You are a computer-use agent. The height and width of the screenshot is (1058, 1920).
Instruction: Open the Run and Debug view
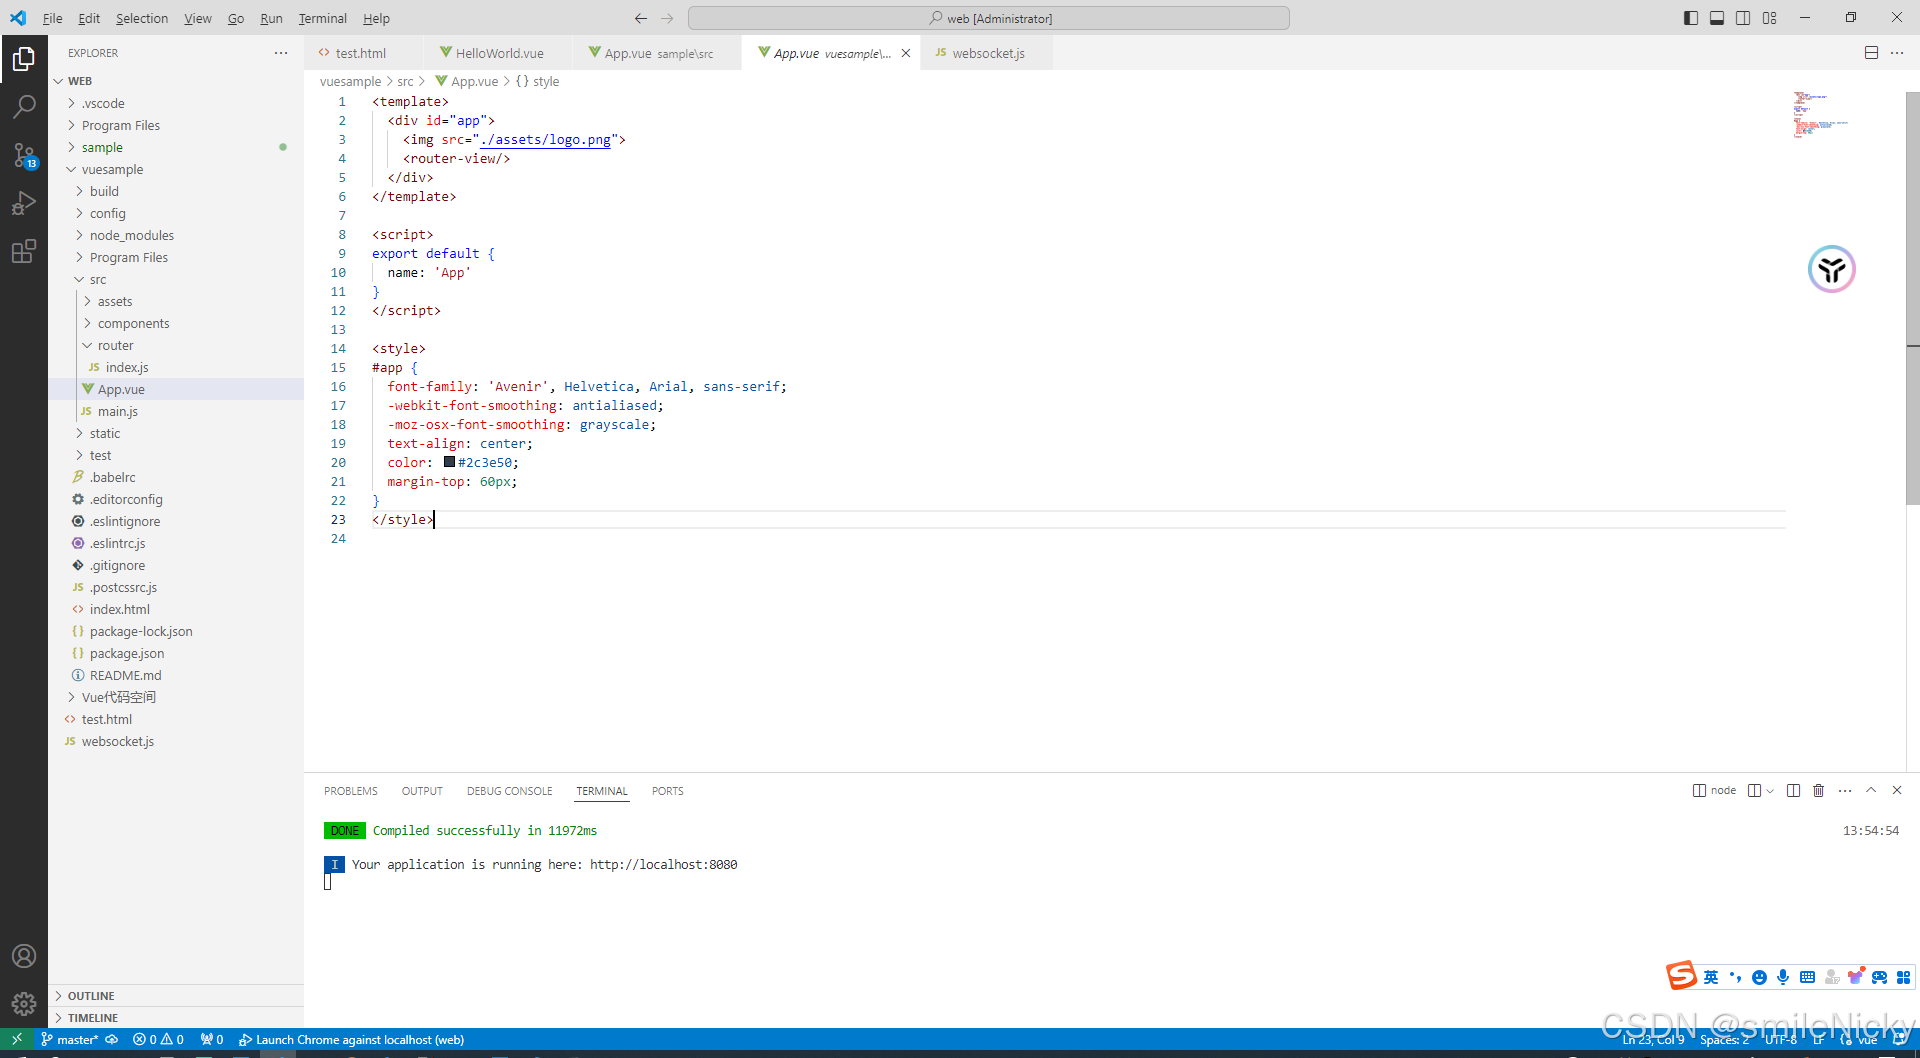(24, 203)
